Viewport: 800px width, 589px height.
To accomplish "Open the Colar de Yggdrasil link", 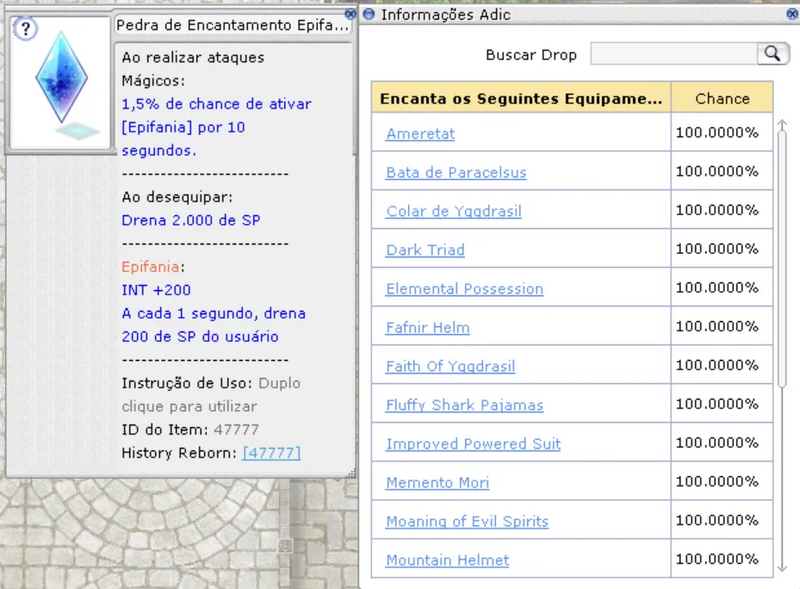I will [453, 211].
